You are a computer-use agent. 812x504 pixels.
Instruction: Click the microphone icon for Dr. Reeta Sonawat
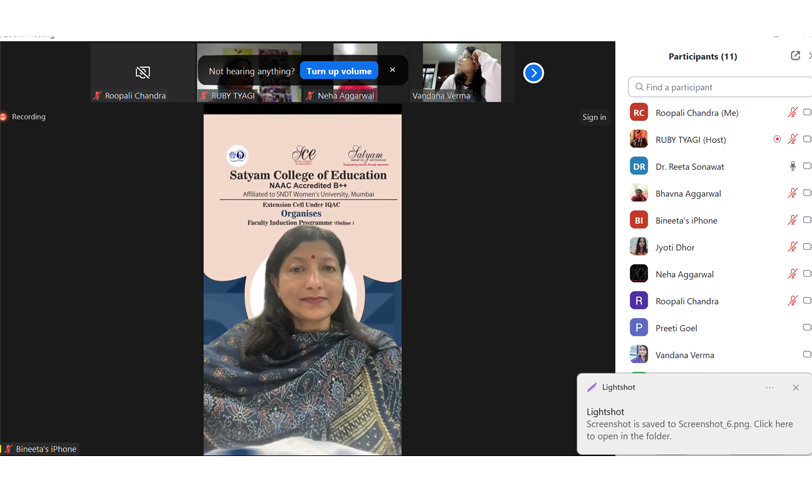click(x=792, y=167)
